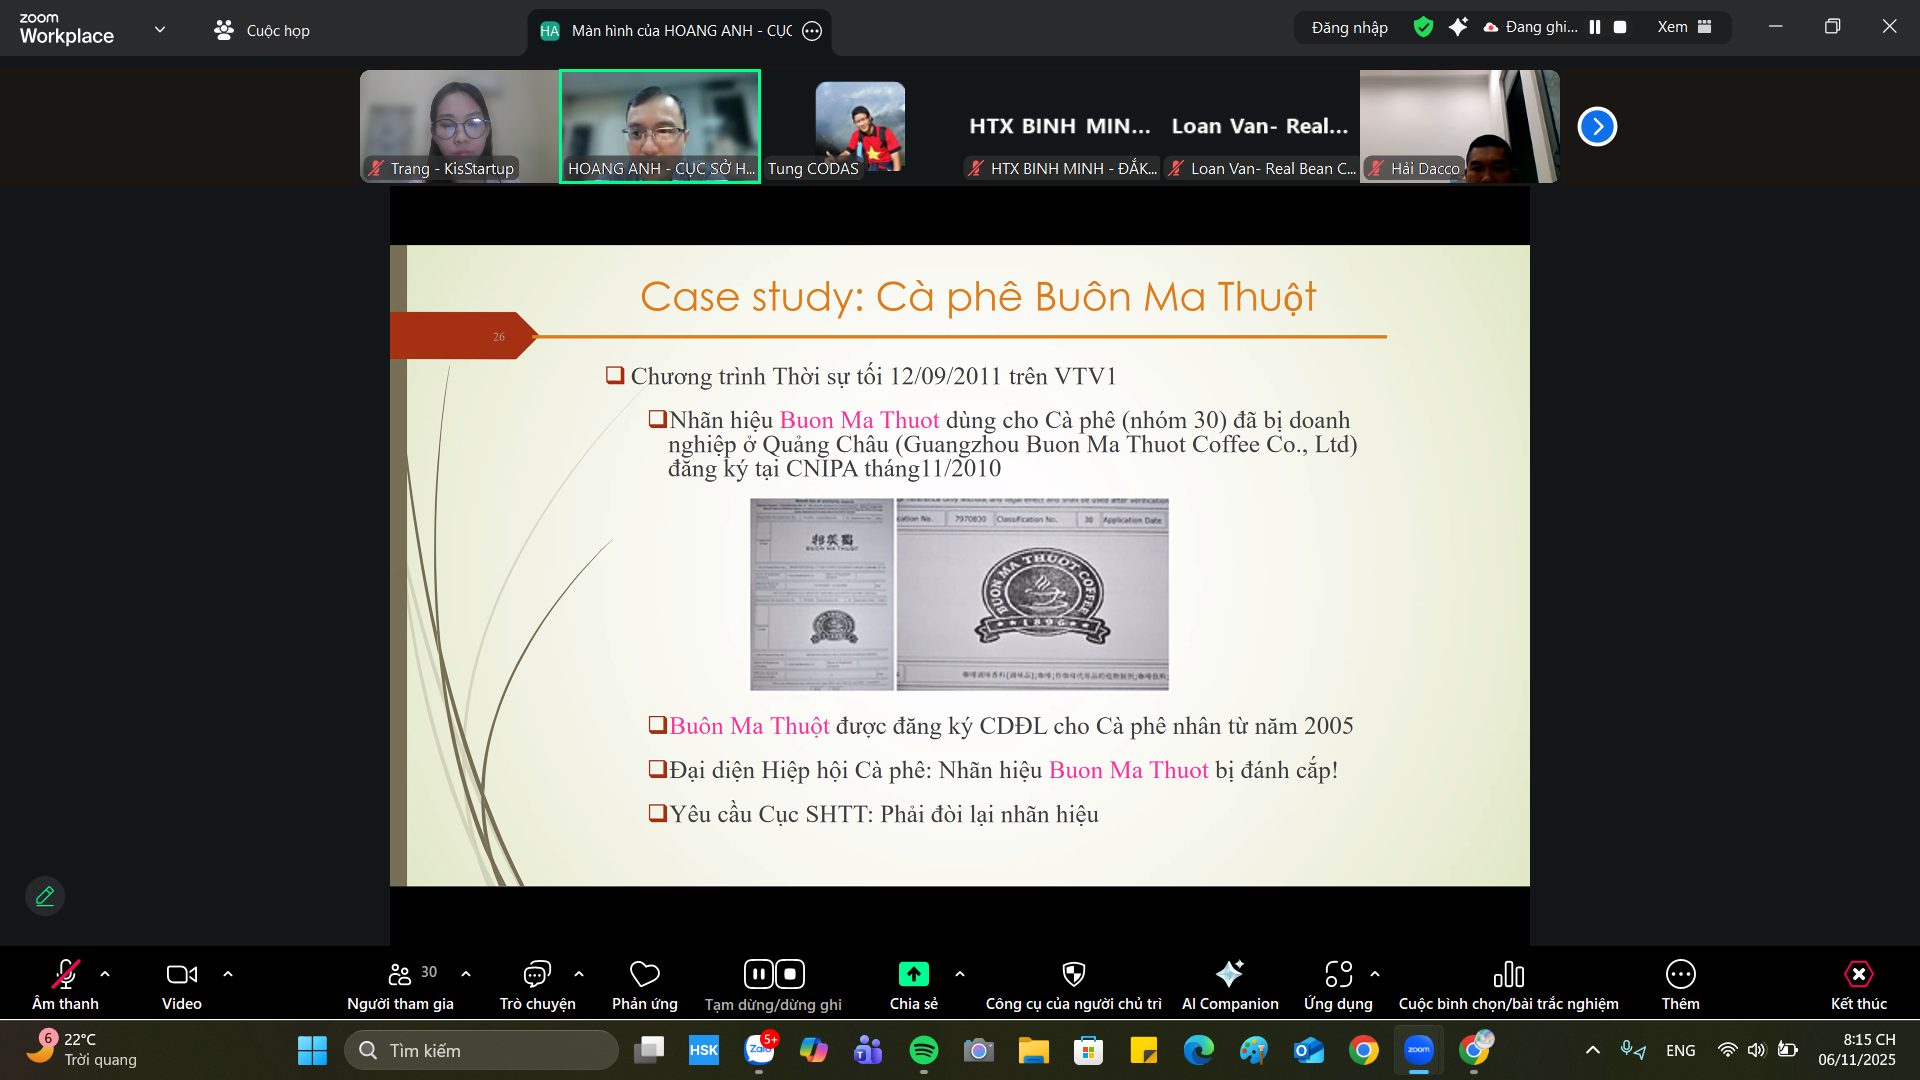
Task: Click the annotation pencil icon
Action: 45,896
